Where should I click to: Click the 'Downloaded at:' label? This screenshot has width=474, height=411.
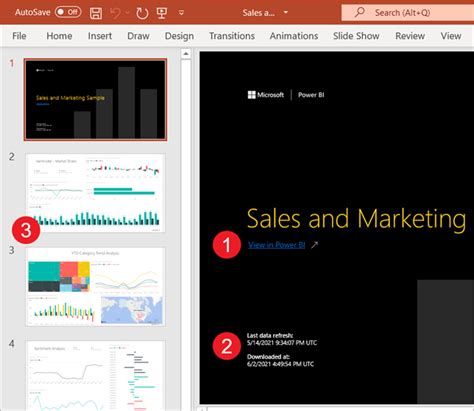pyautogui.click(x=268, y=357)
